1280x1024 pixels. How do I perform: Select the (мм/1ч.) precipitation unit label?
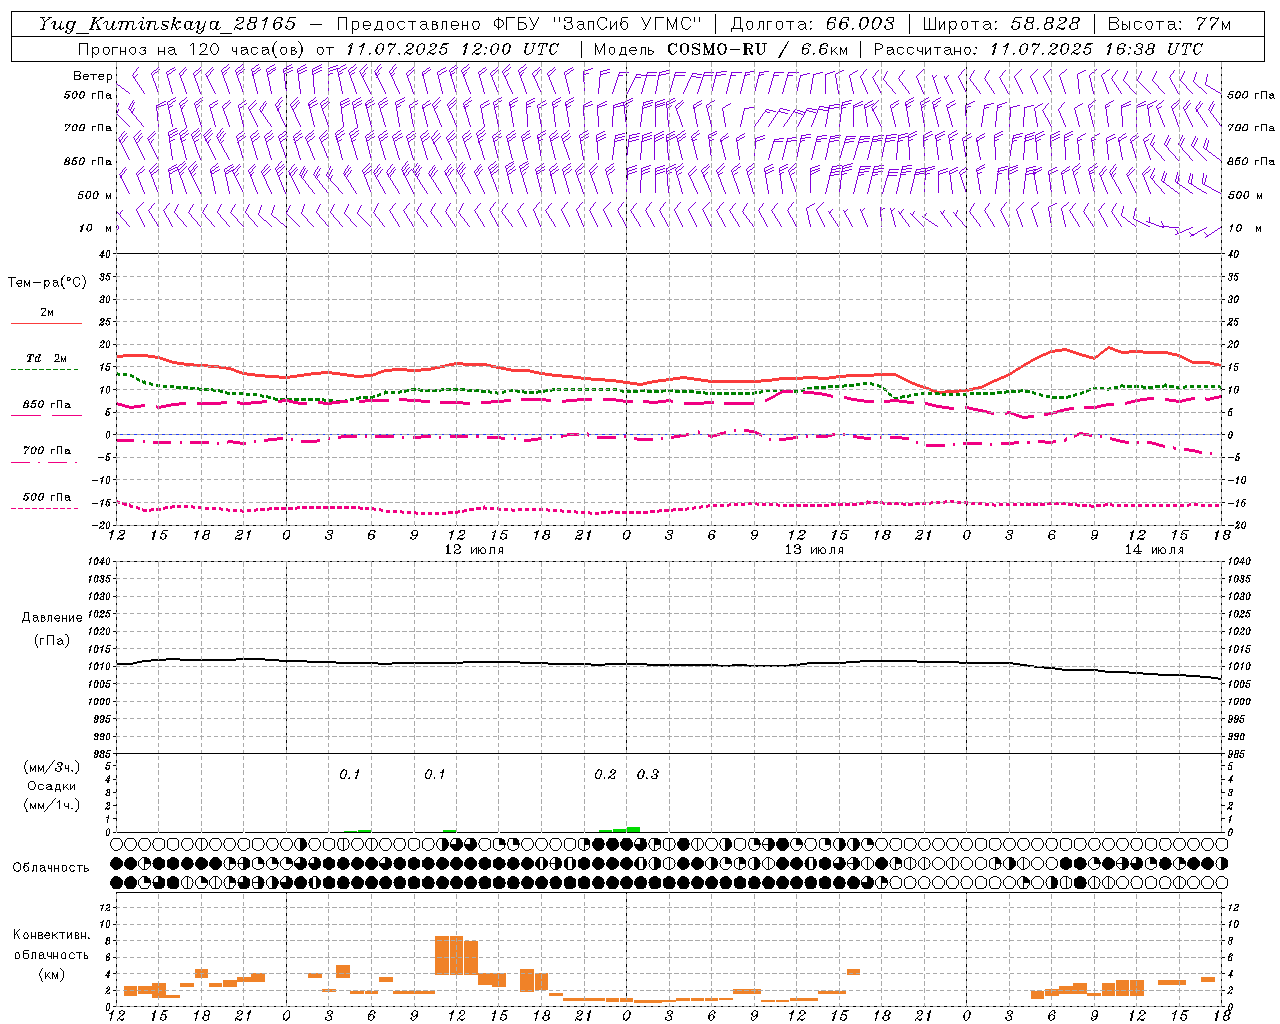[x=52, y=805]
